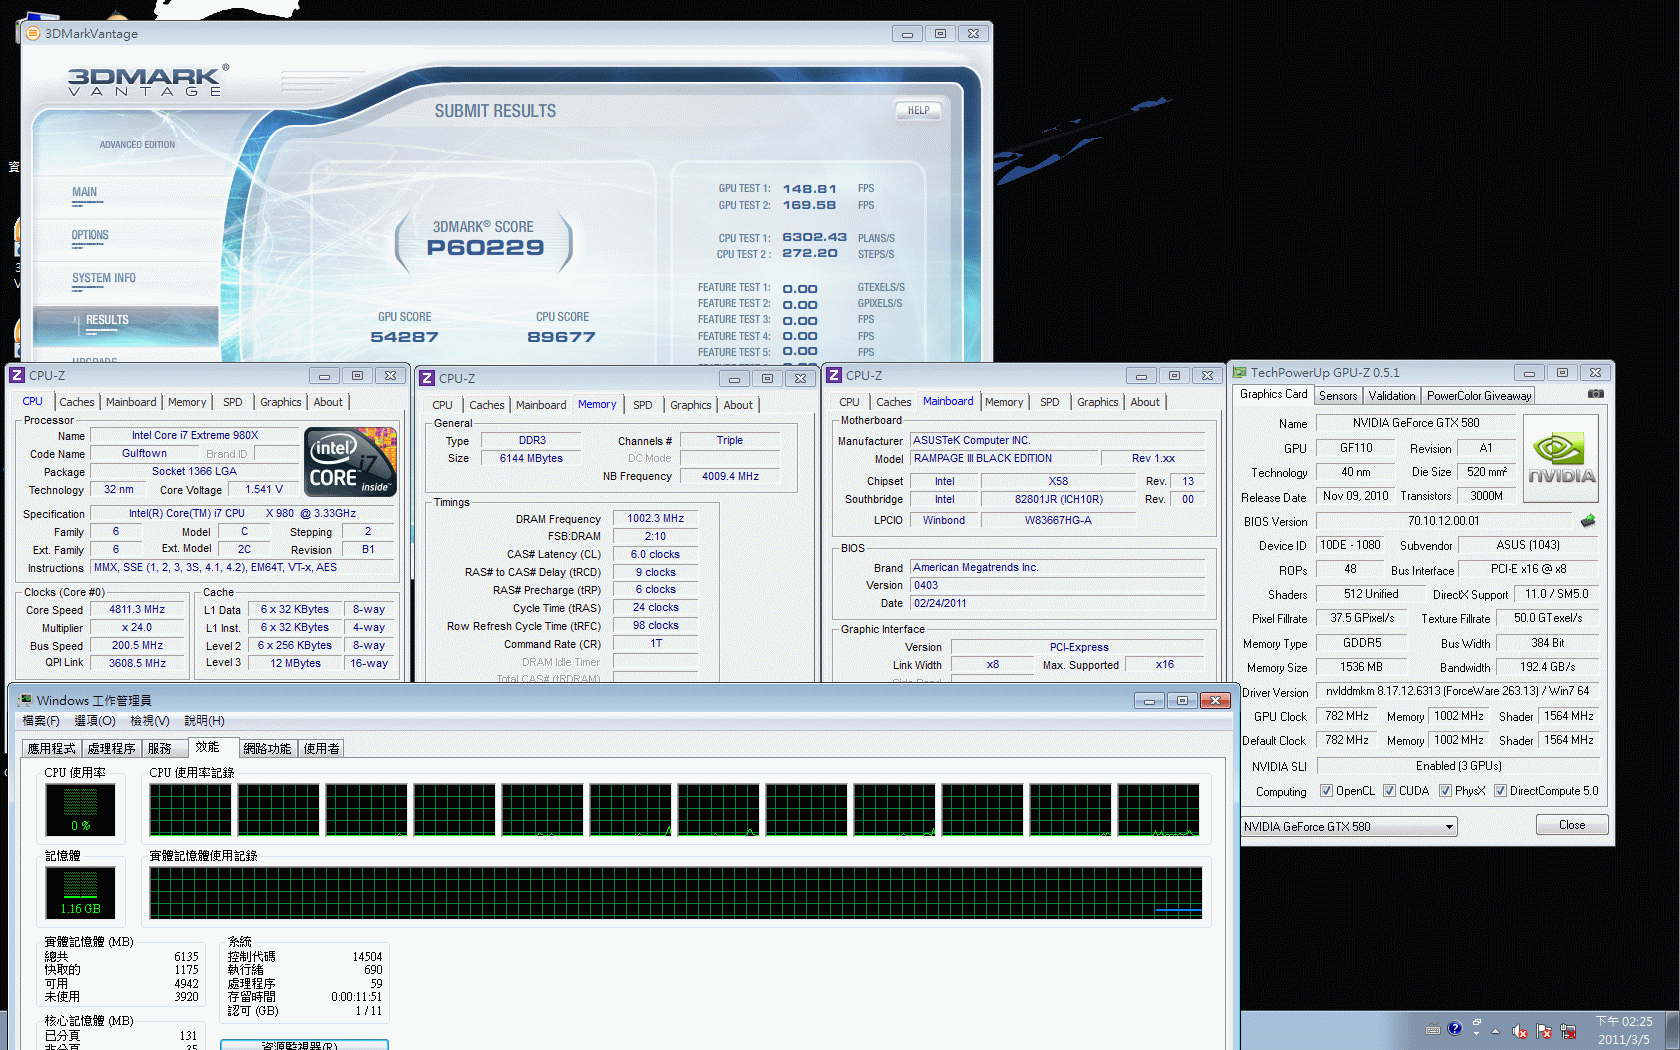Click the GPU Name field NVIDIA GeForce GTX 580
This screenshot has width=1680, height=1050.
click(x=1416, y=423)
